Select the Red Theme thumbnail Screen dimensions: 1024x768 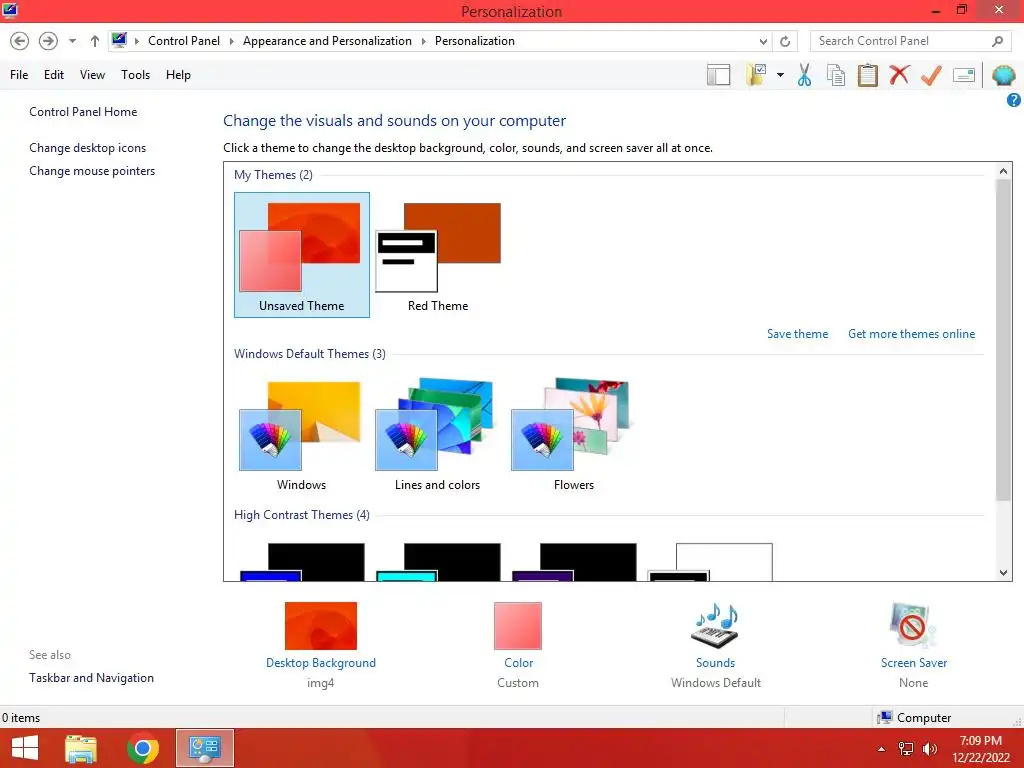438,255
